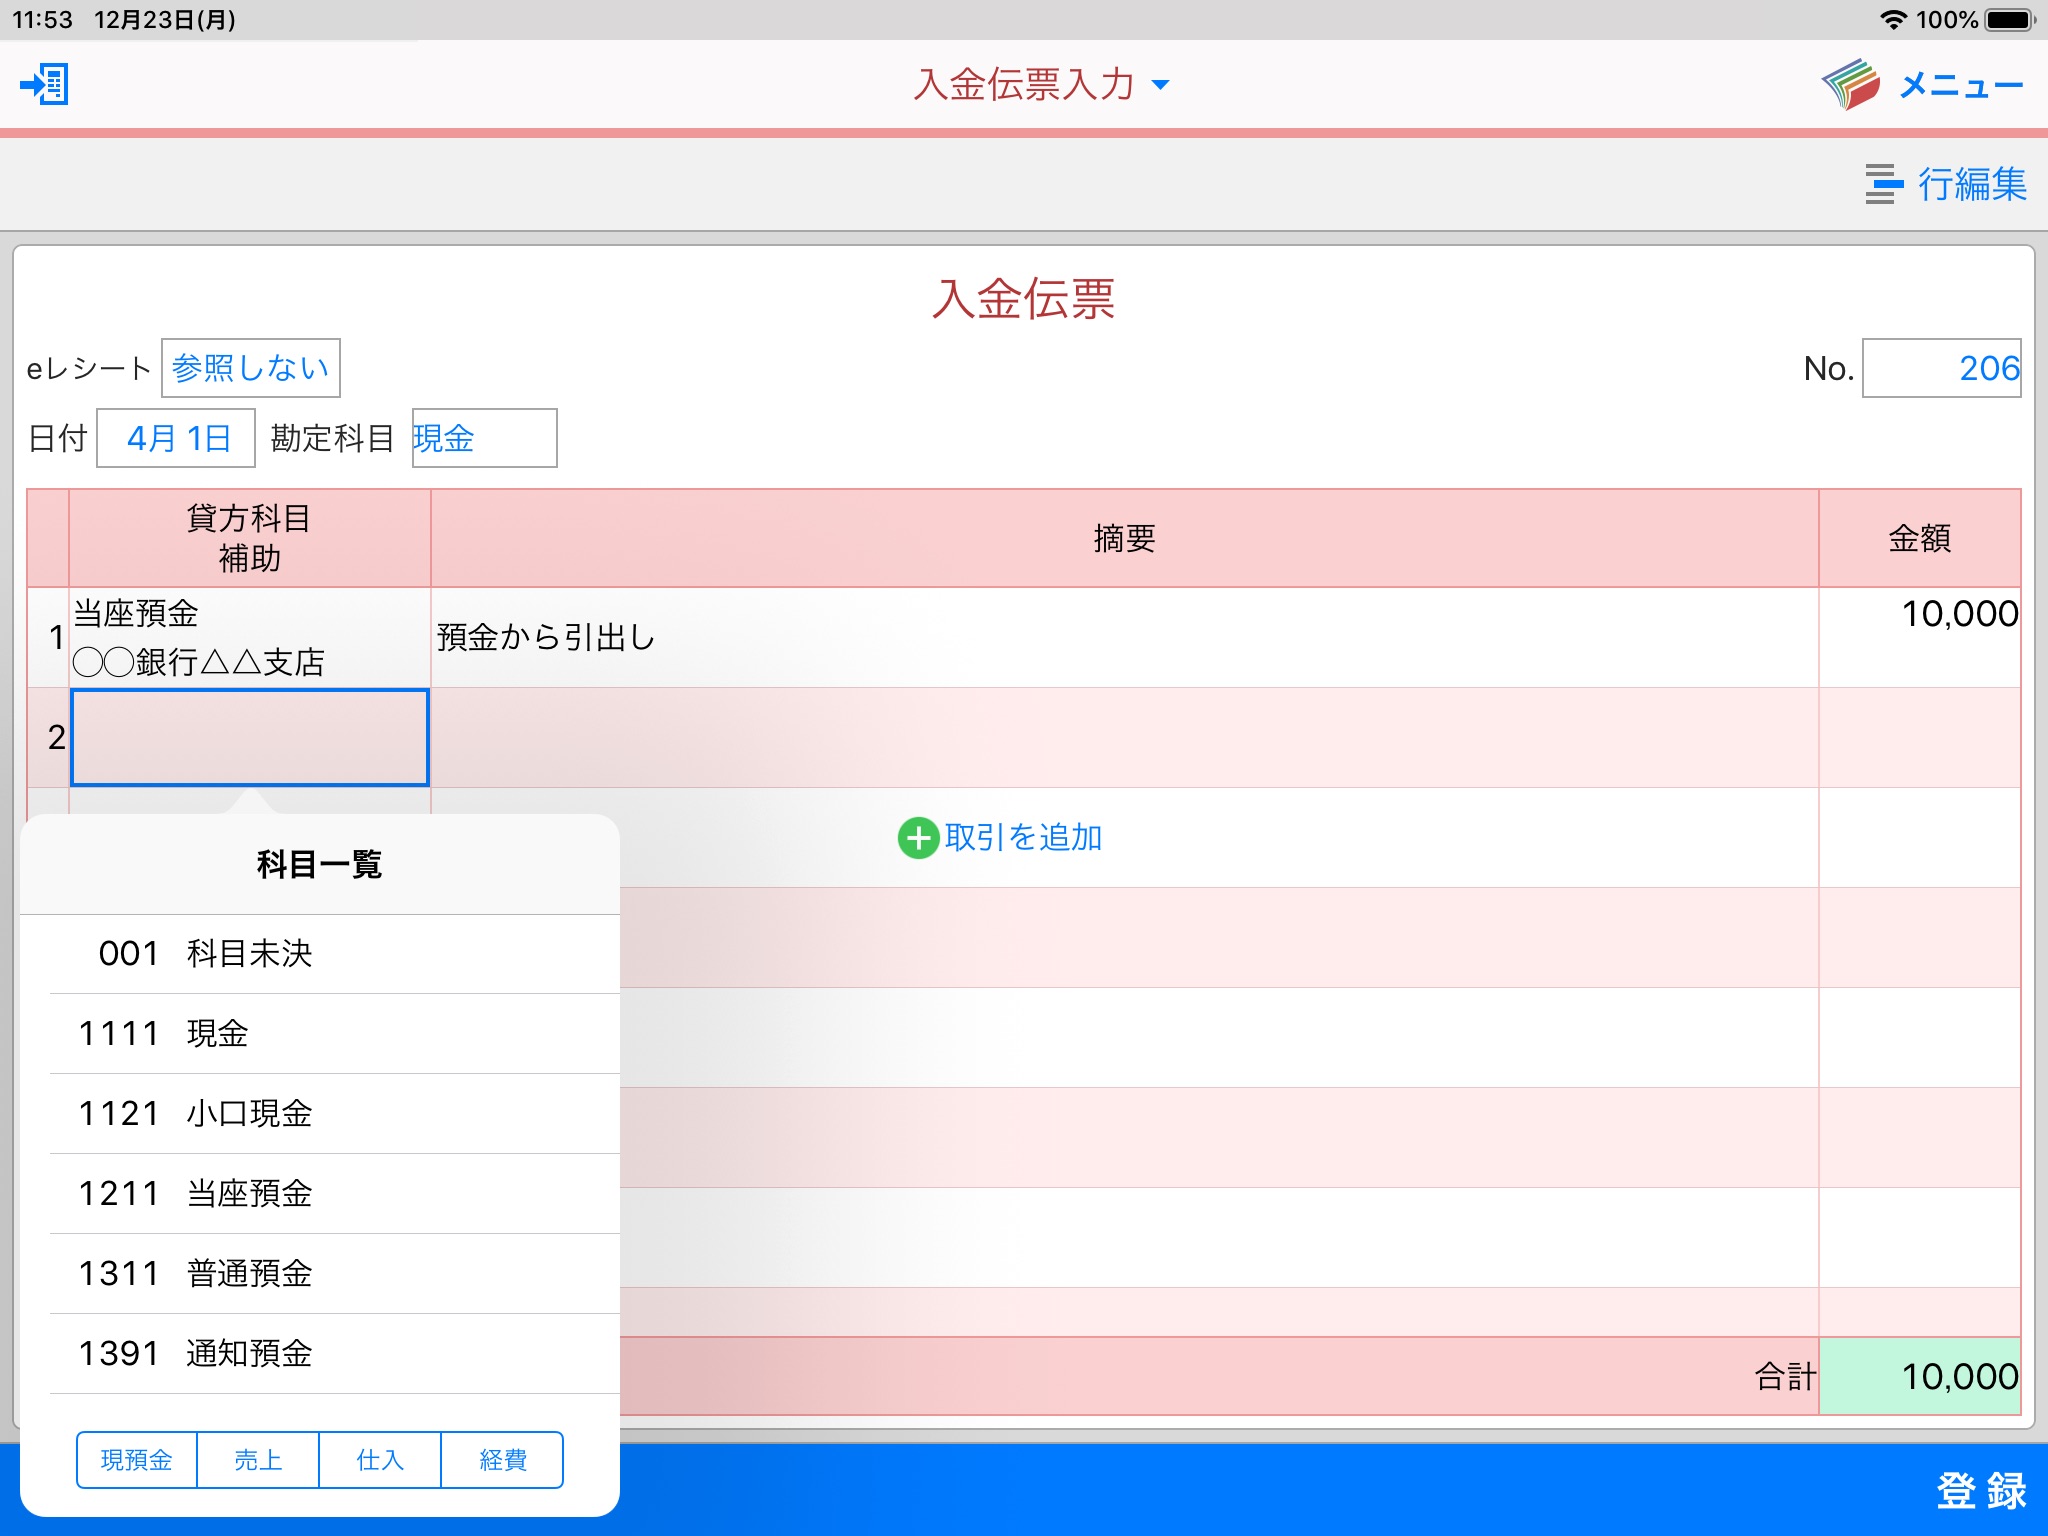Tap the exit-to-list icon at top left
Image resolution: width=2048 pixels, height=1536 pixels.
click(45, 84)
